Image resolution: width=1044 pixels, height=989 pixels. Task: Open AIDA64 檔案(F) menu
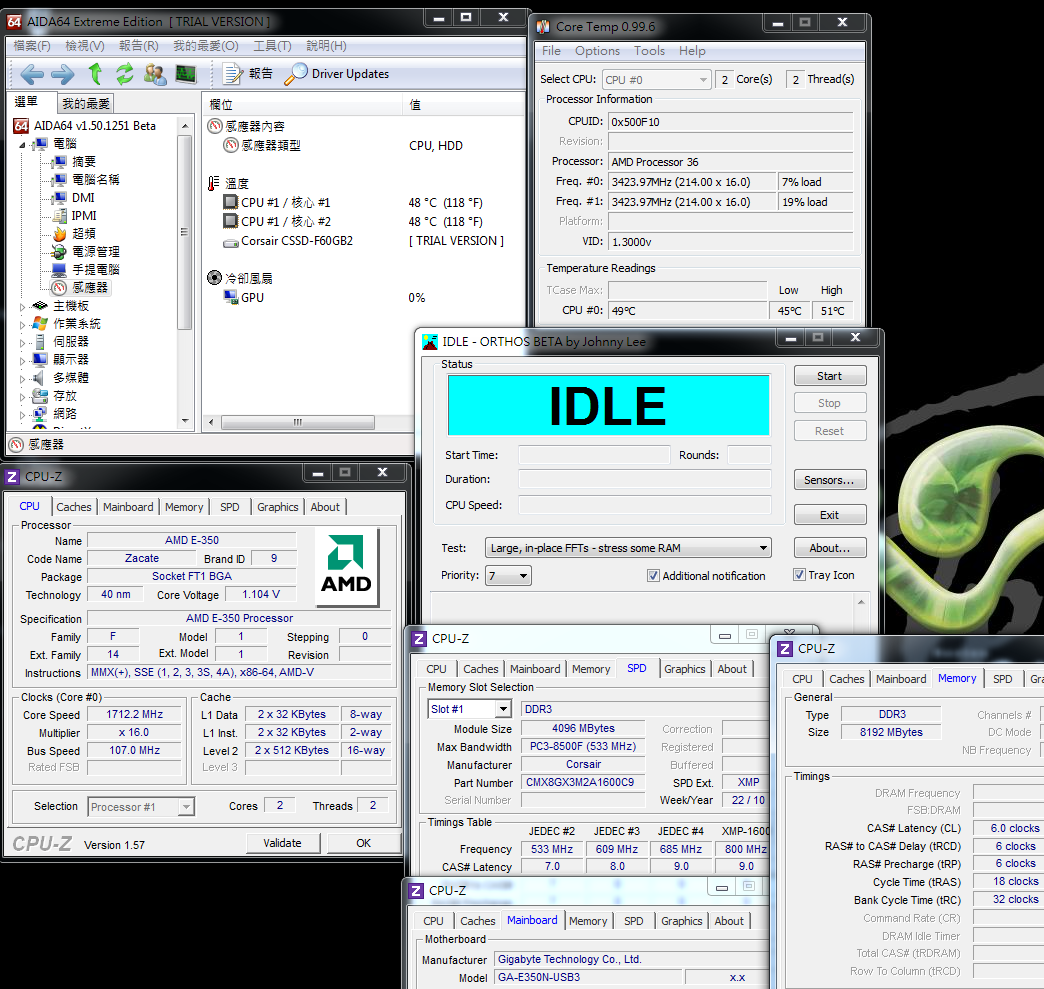click(32, 46)
